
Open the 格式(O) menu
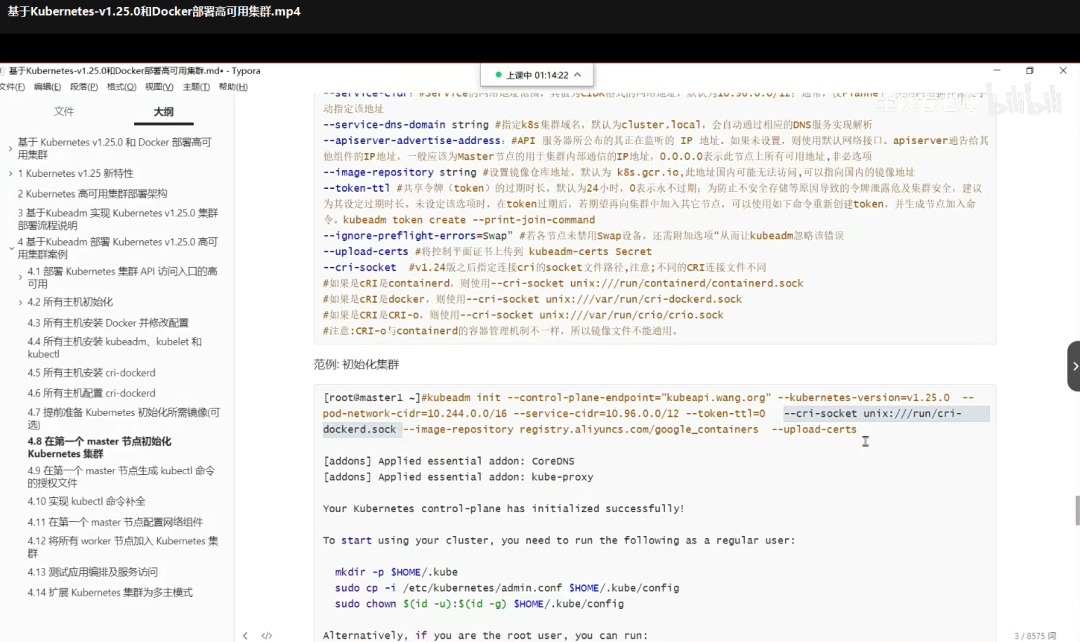coord(121,87)
